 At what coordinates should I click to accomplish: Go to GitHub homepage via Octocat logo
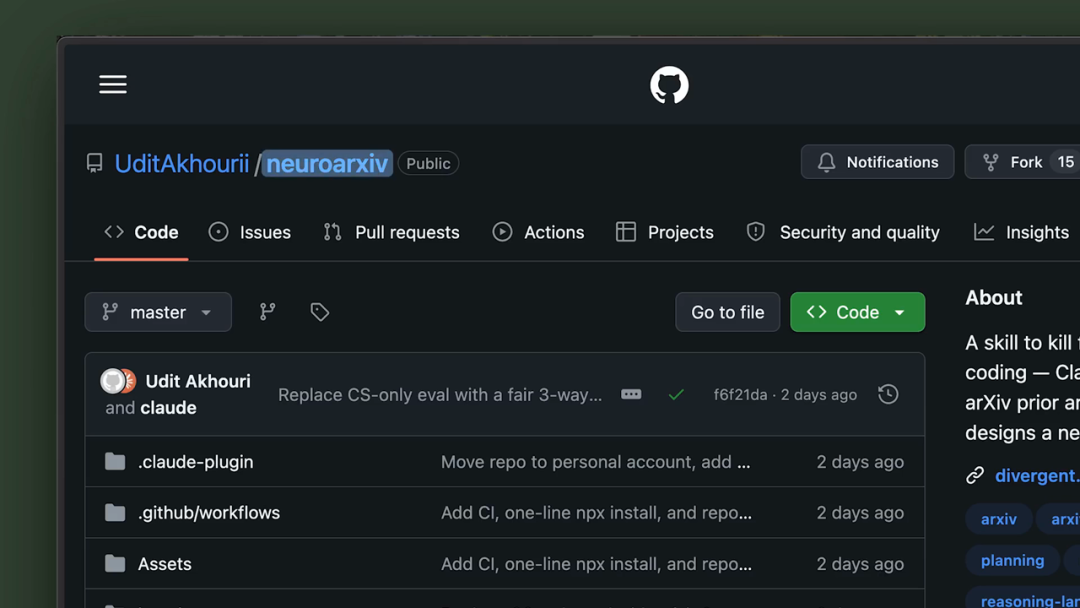[x=669, y=85]
